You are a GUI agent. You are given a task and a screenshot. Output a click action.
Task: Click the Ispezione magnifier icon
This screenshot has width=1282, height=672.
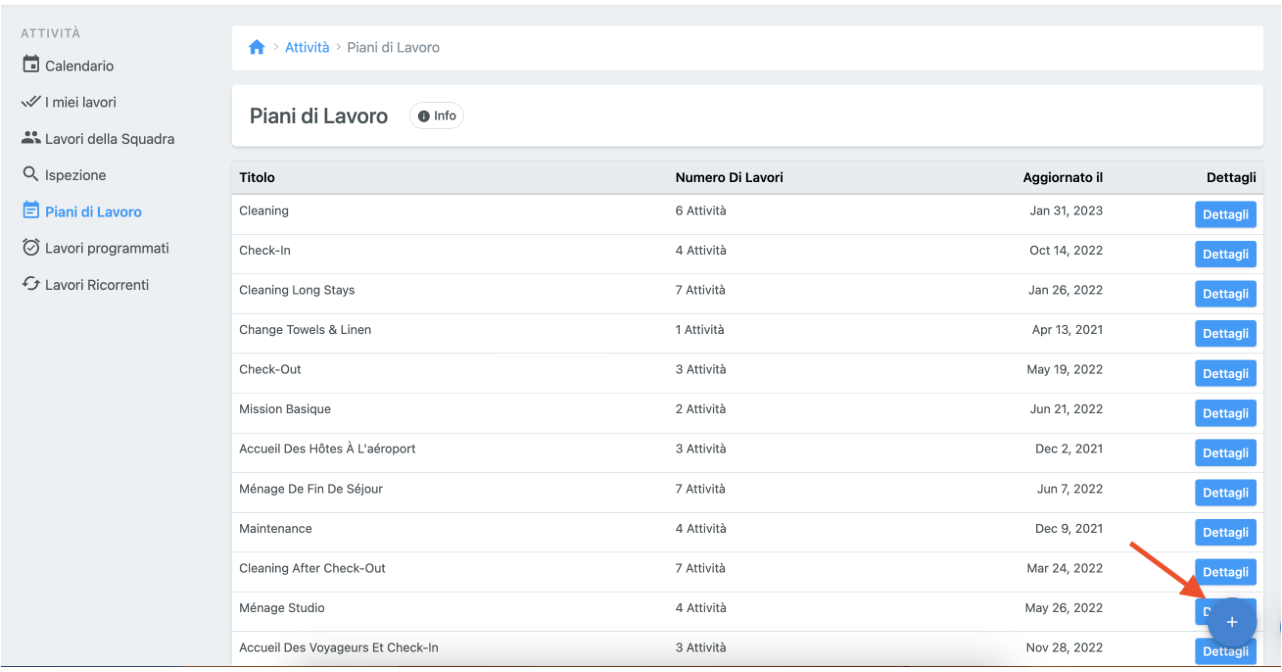[31, 175]
